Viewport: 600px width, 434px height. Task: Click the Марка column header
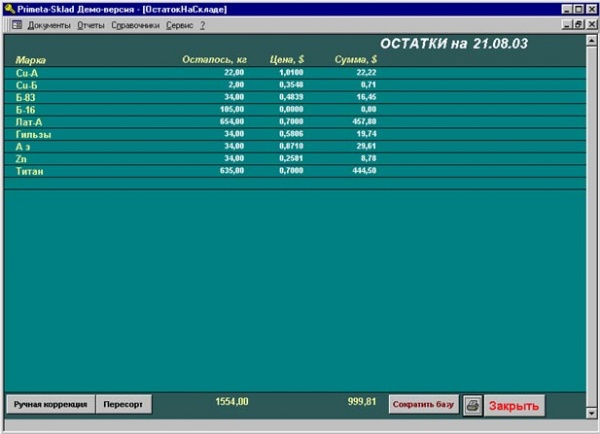point(30,60)
